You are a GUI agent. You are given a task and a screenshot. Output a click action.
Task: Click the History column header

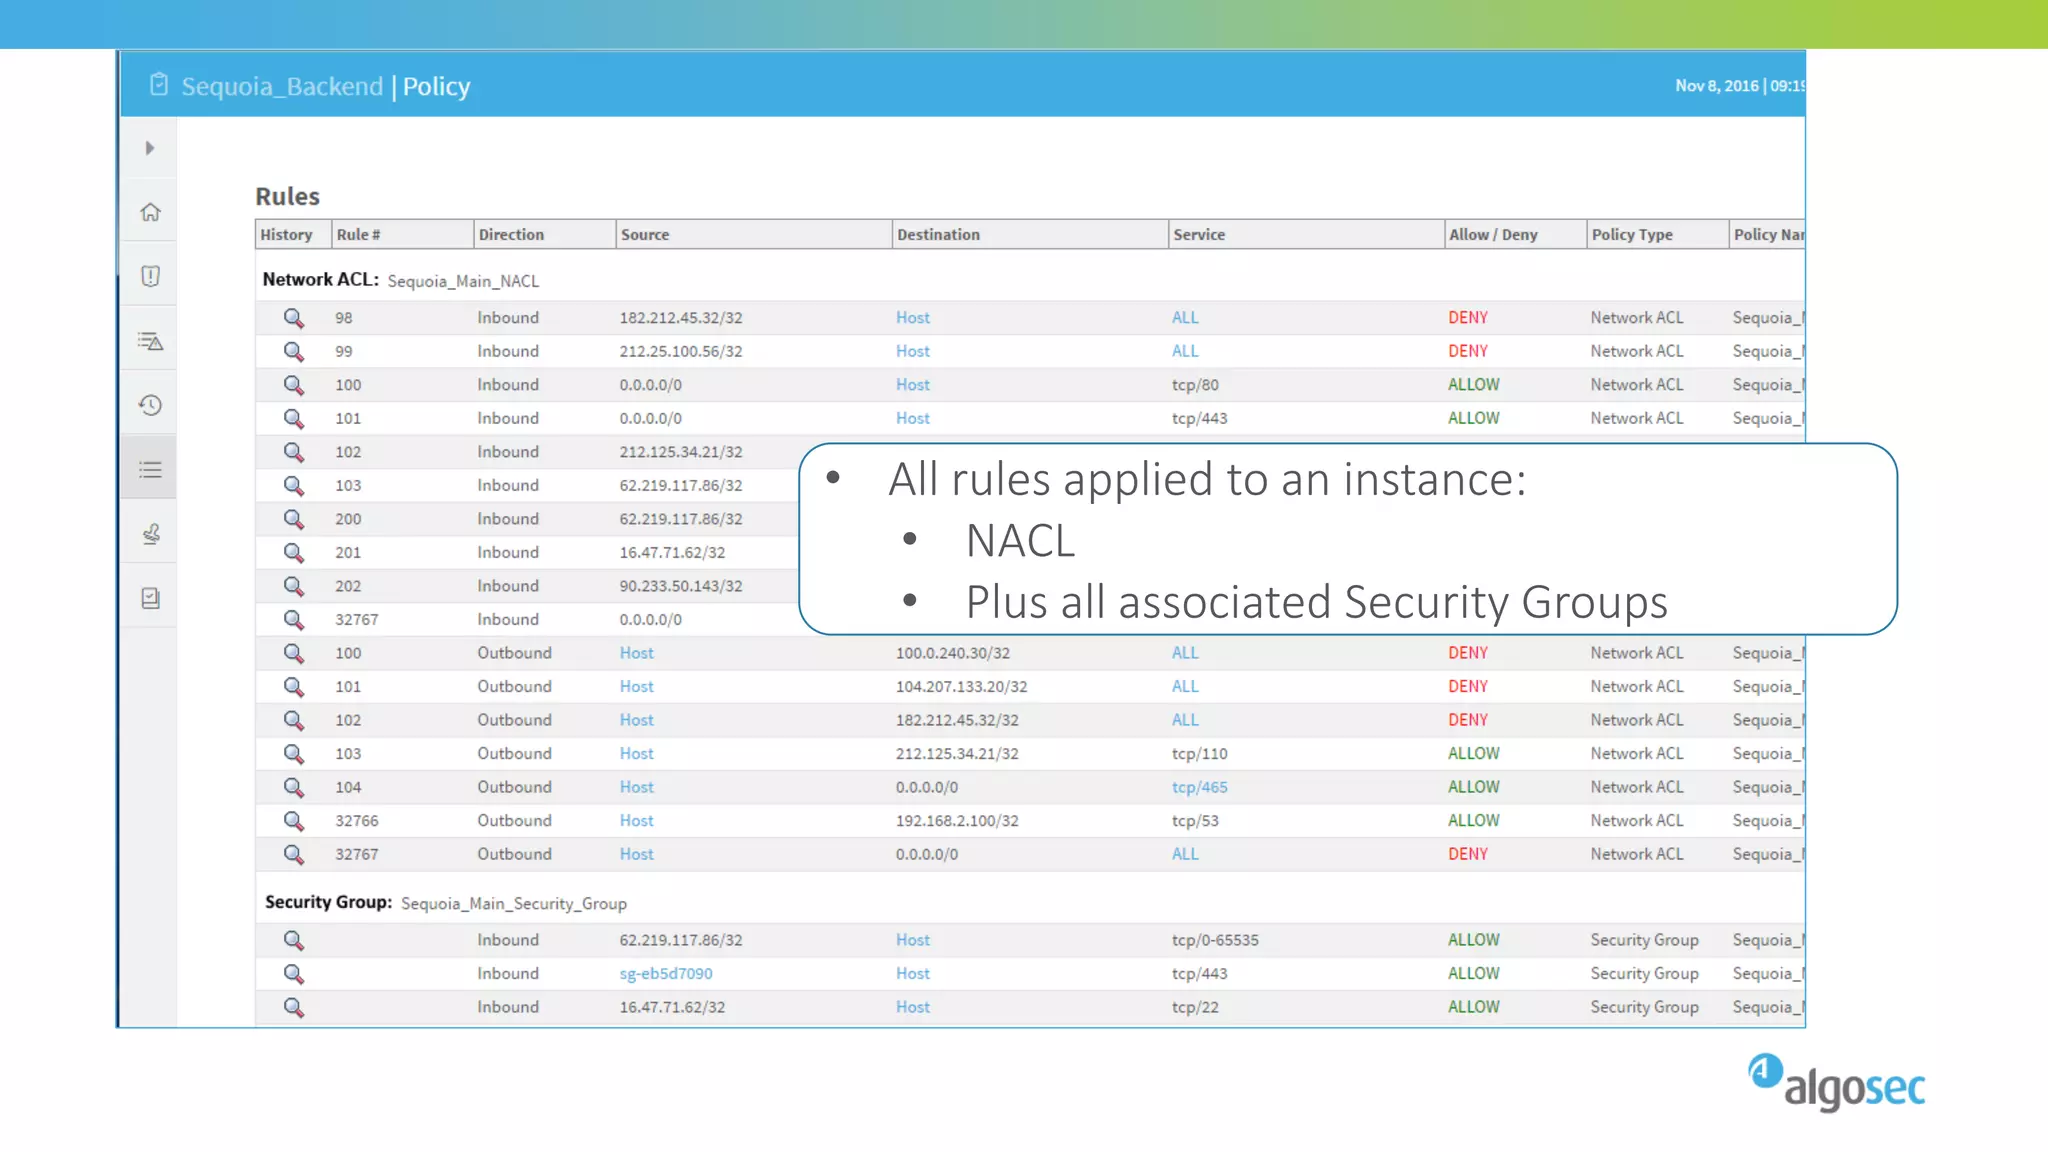point(293,234)
